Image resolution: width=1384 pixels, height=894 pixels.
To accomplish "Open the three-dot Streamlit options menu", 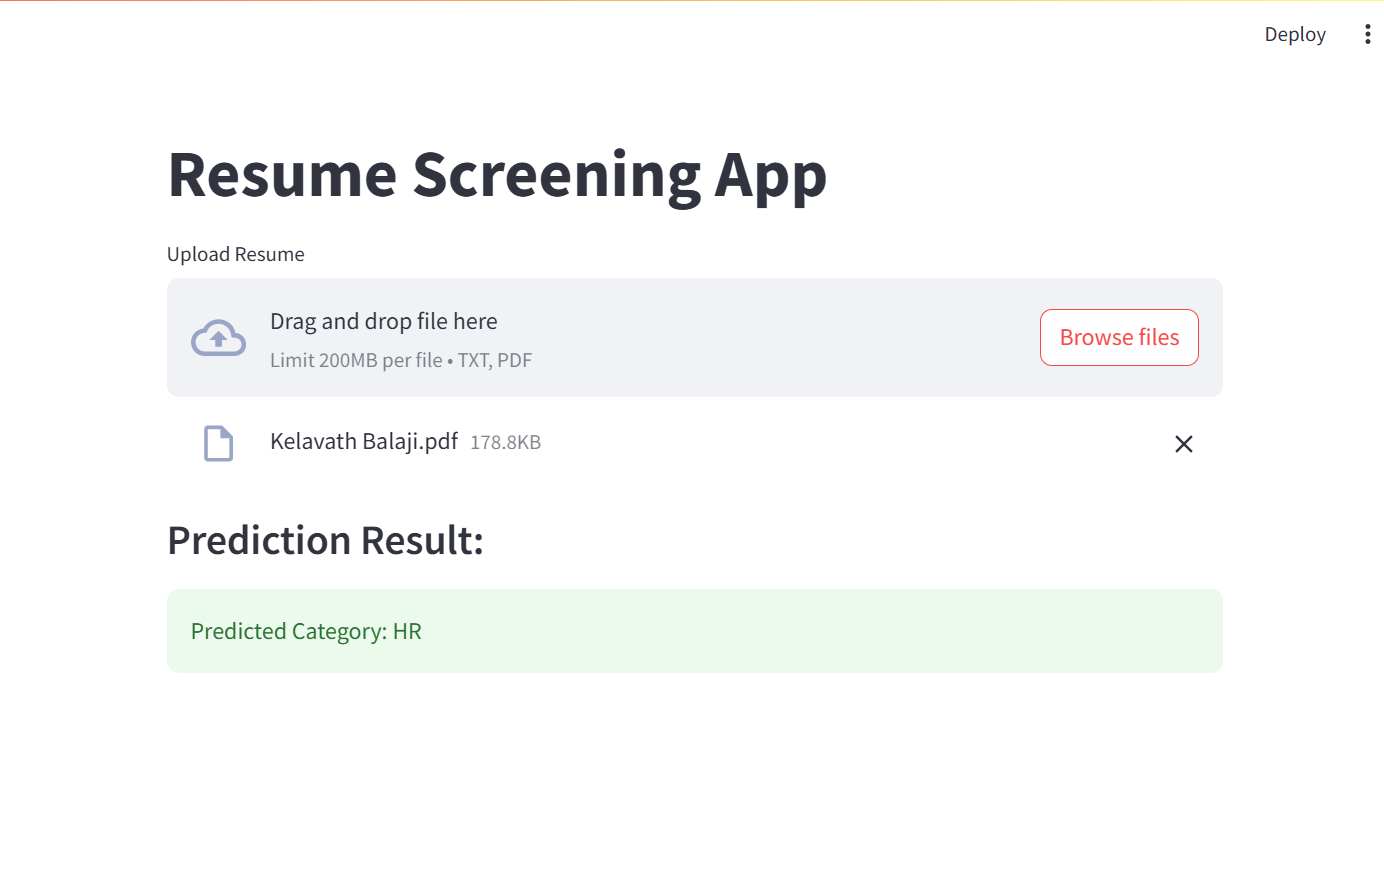I will click(1368, 33).
